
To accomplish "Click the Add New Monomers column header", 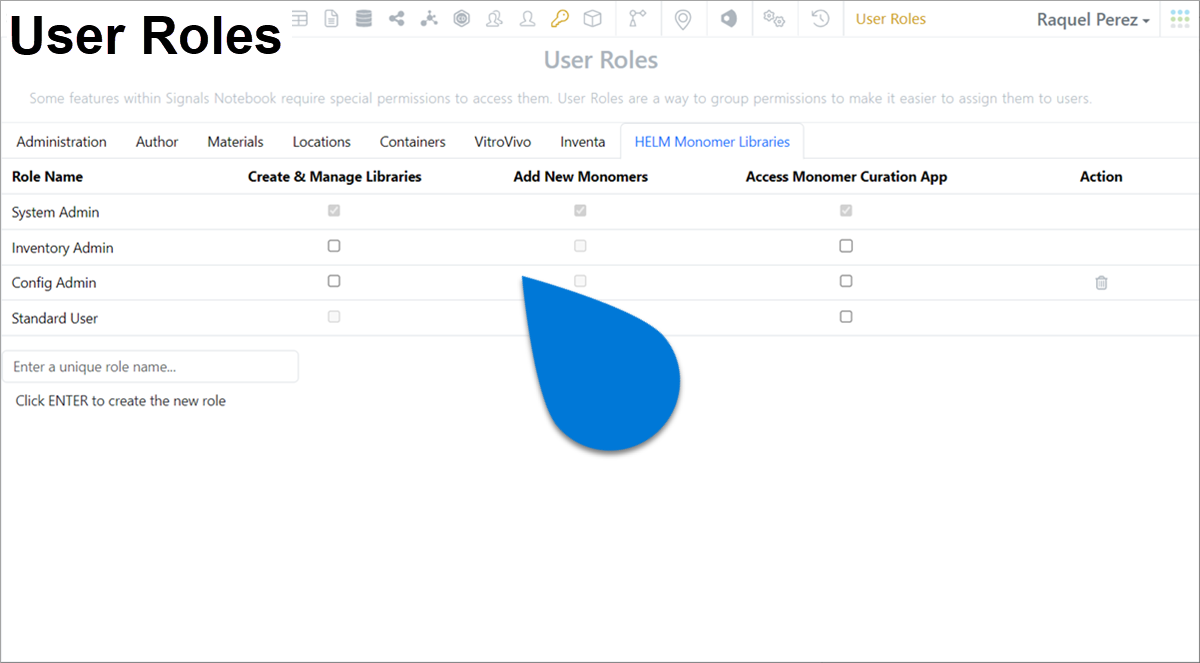I will coord(581,176).
